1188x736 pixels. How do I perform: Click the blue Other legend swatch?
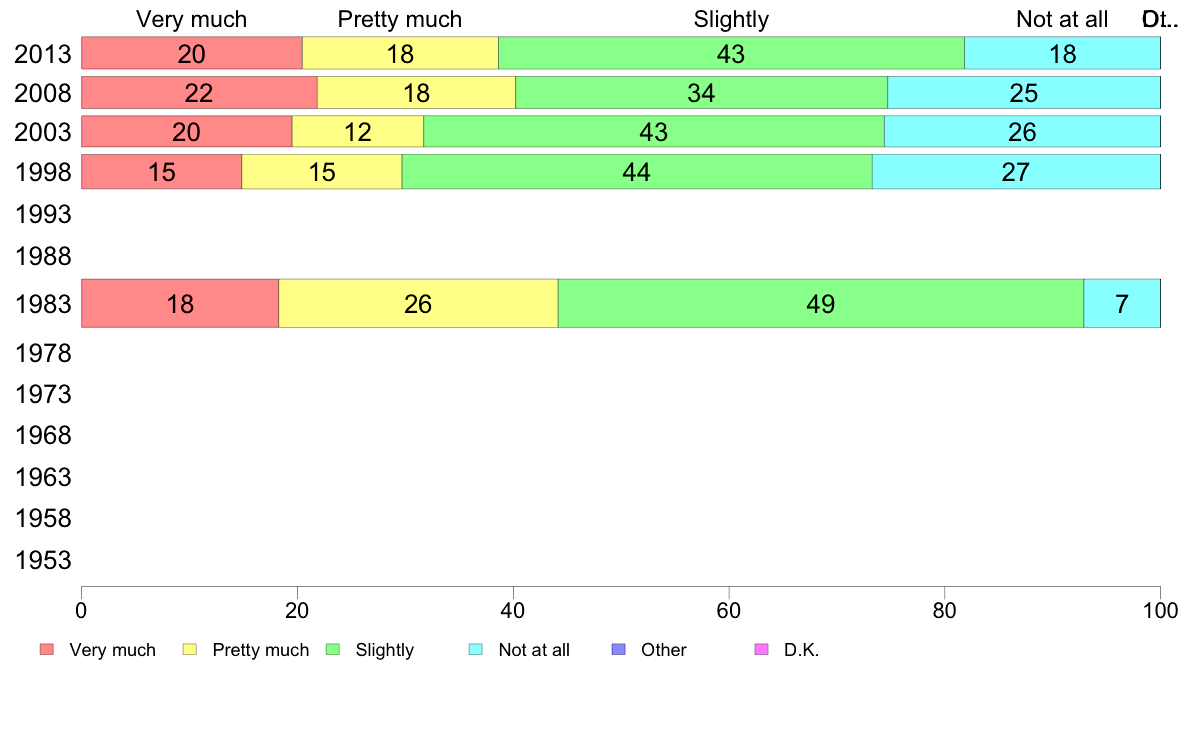(x=618, y=650)
